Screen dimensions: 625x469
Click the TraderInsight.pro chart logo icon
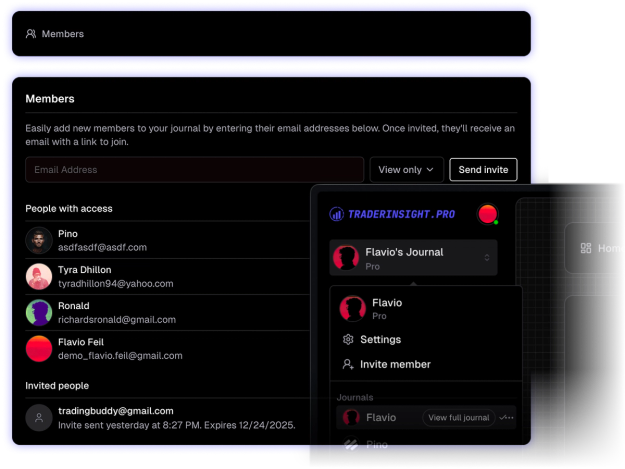336,214
